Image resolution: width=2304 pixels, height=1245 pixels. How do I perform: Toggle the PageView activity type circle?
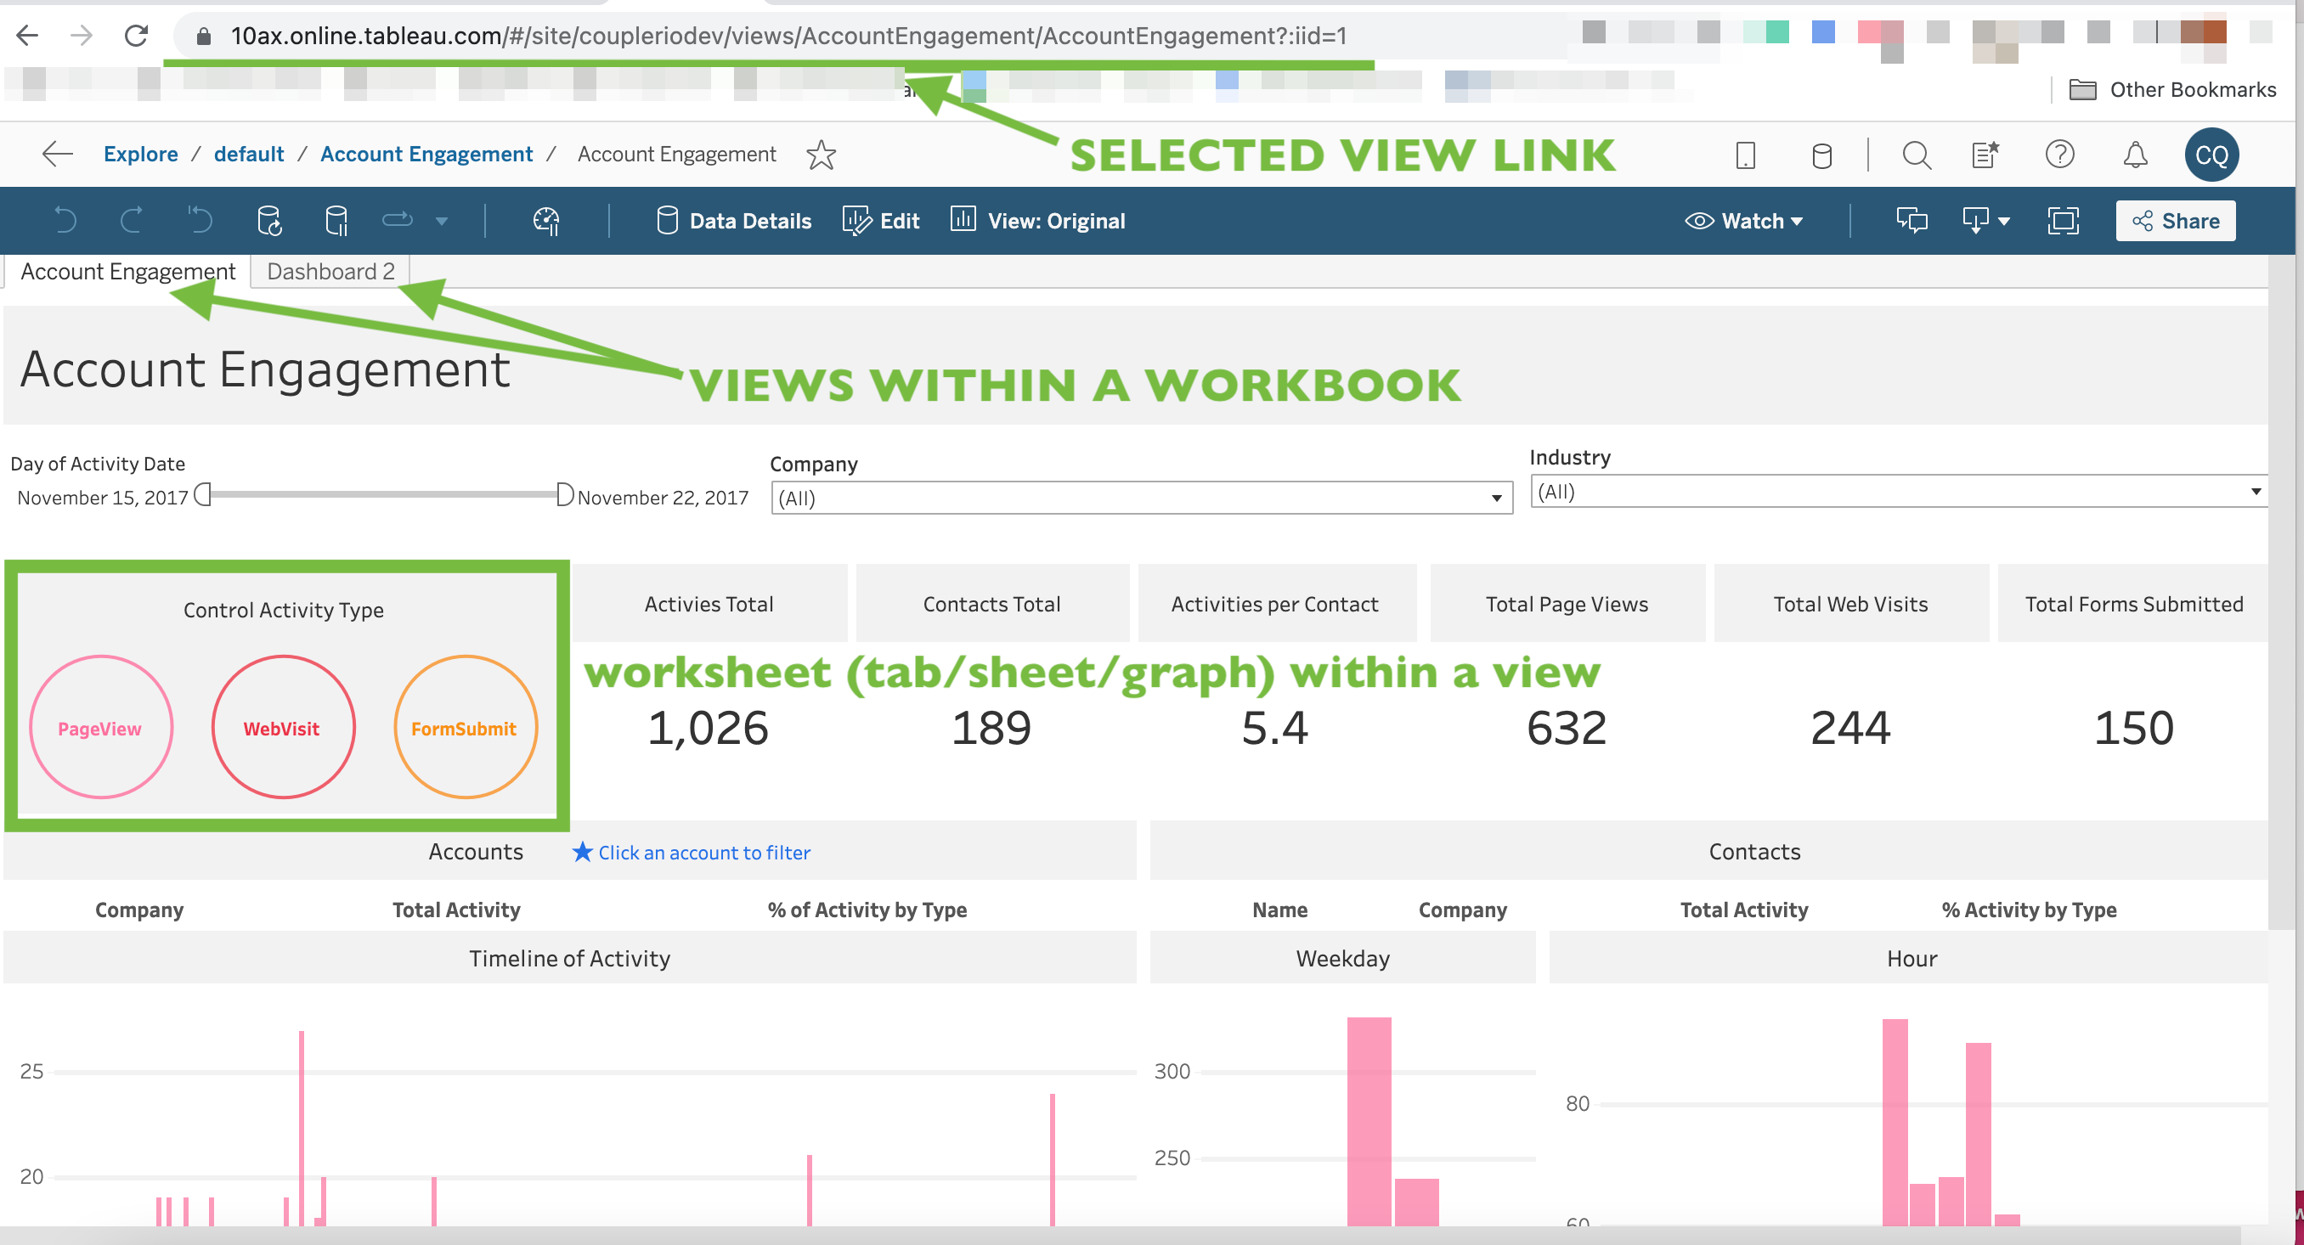click(100, 728)
